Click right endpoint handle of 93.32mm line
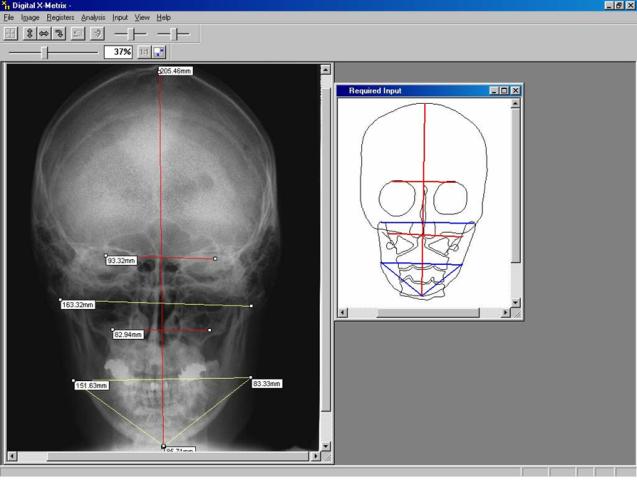637x480 pixels. click(215, 258)
